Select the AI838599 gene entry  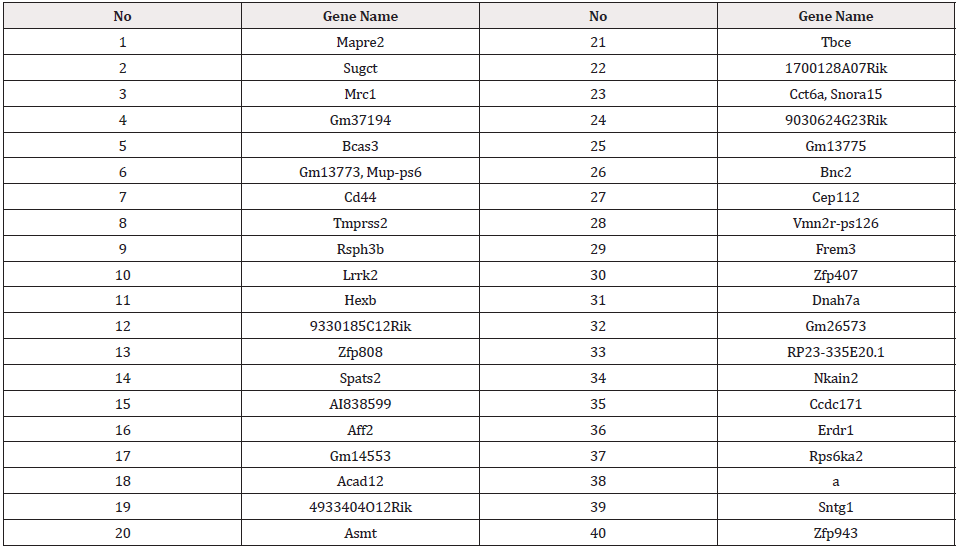[360, 404]
